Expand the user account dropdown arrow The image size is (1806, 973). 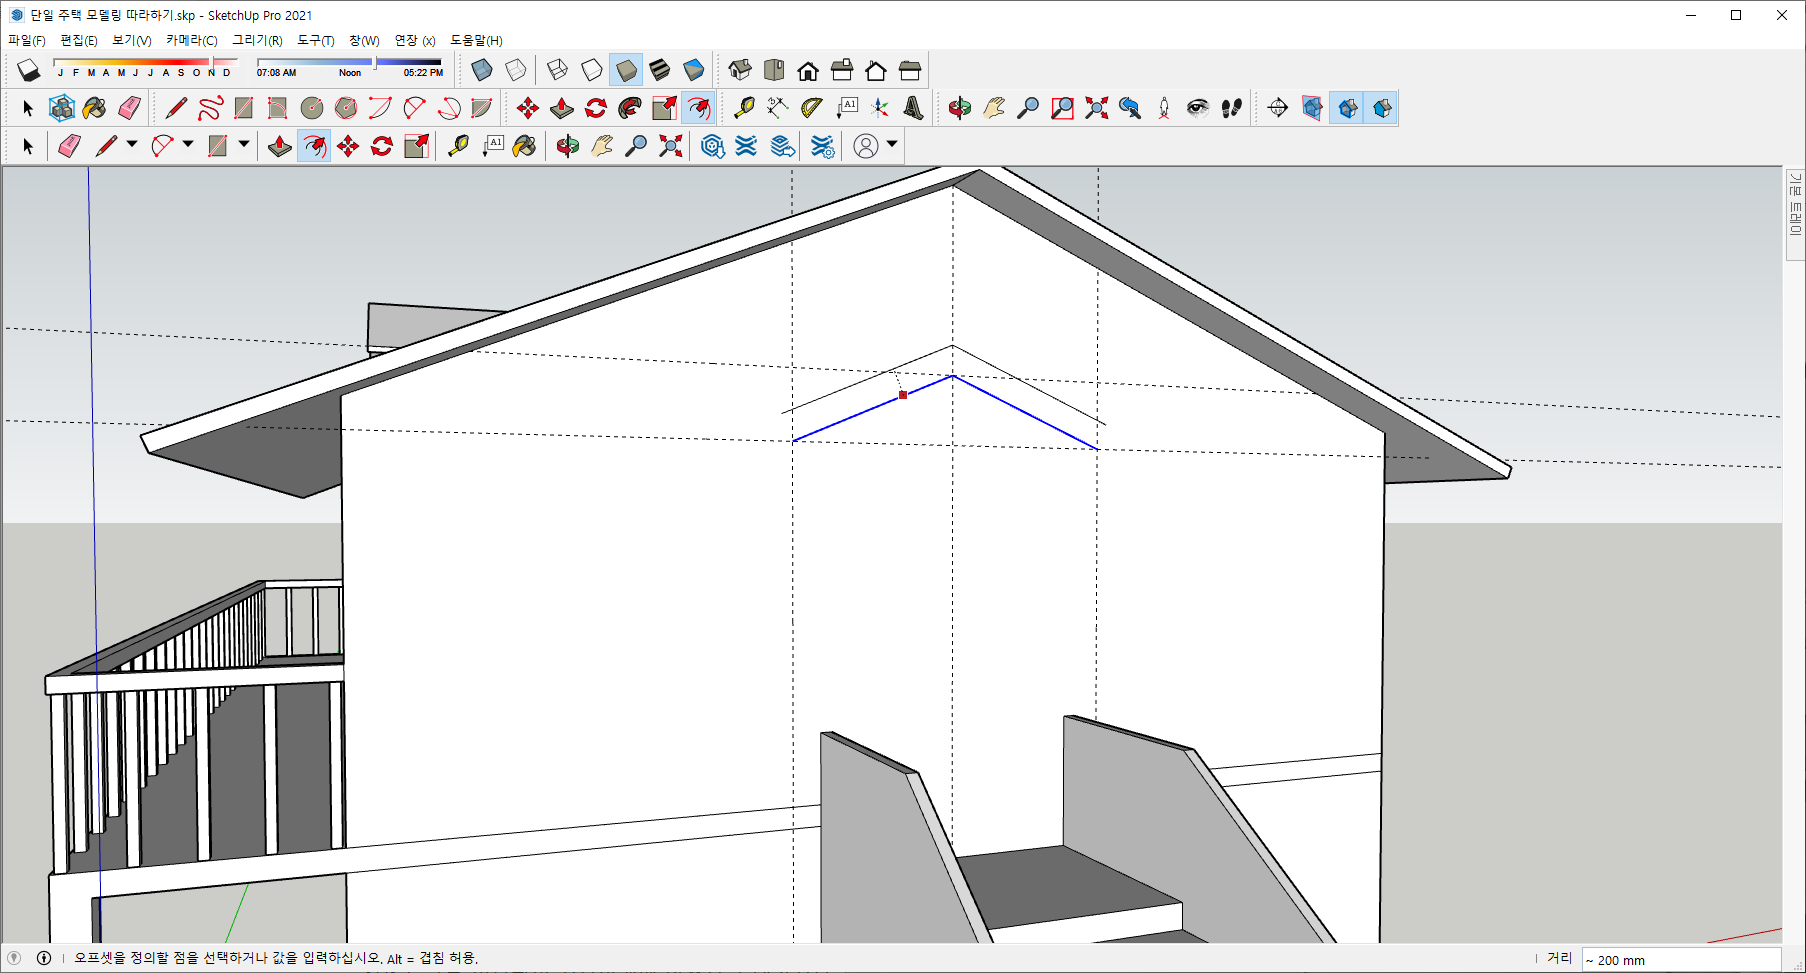[892, 145]
